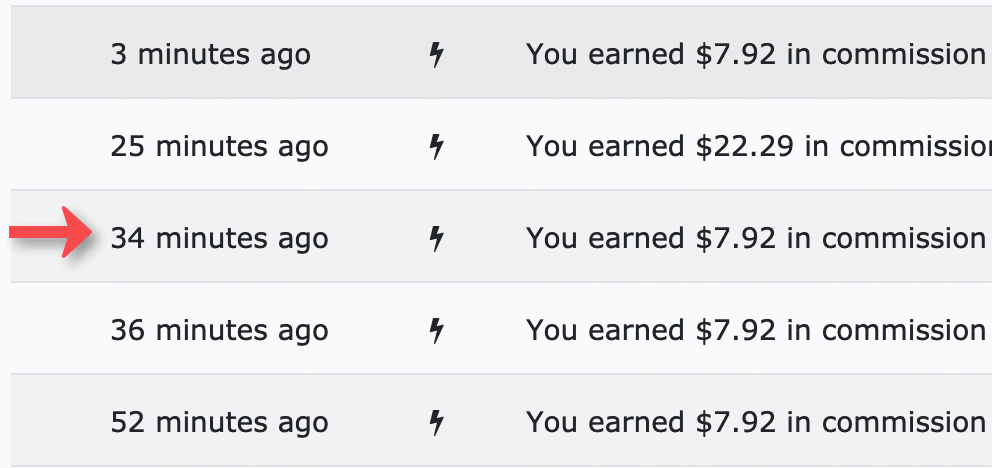Select the "25 minutes ago" timestamp

pos(220,147)
